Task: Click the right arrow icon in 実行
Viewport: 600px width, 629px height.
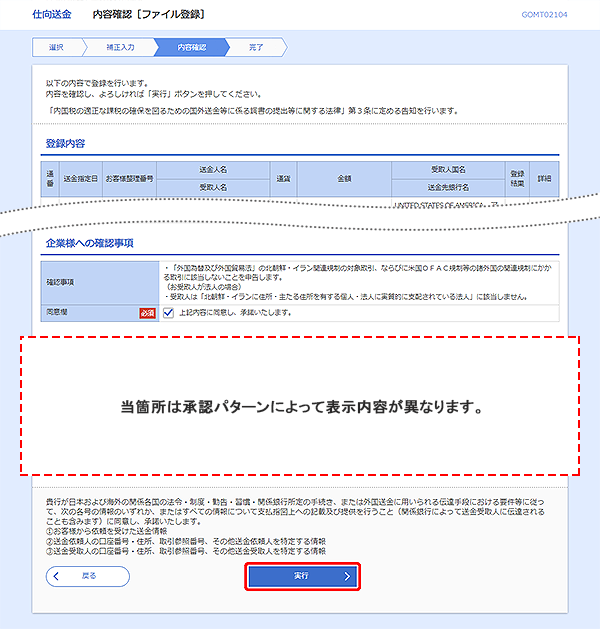Action: coord(346,576)
